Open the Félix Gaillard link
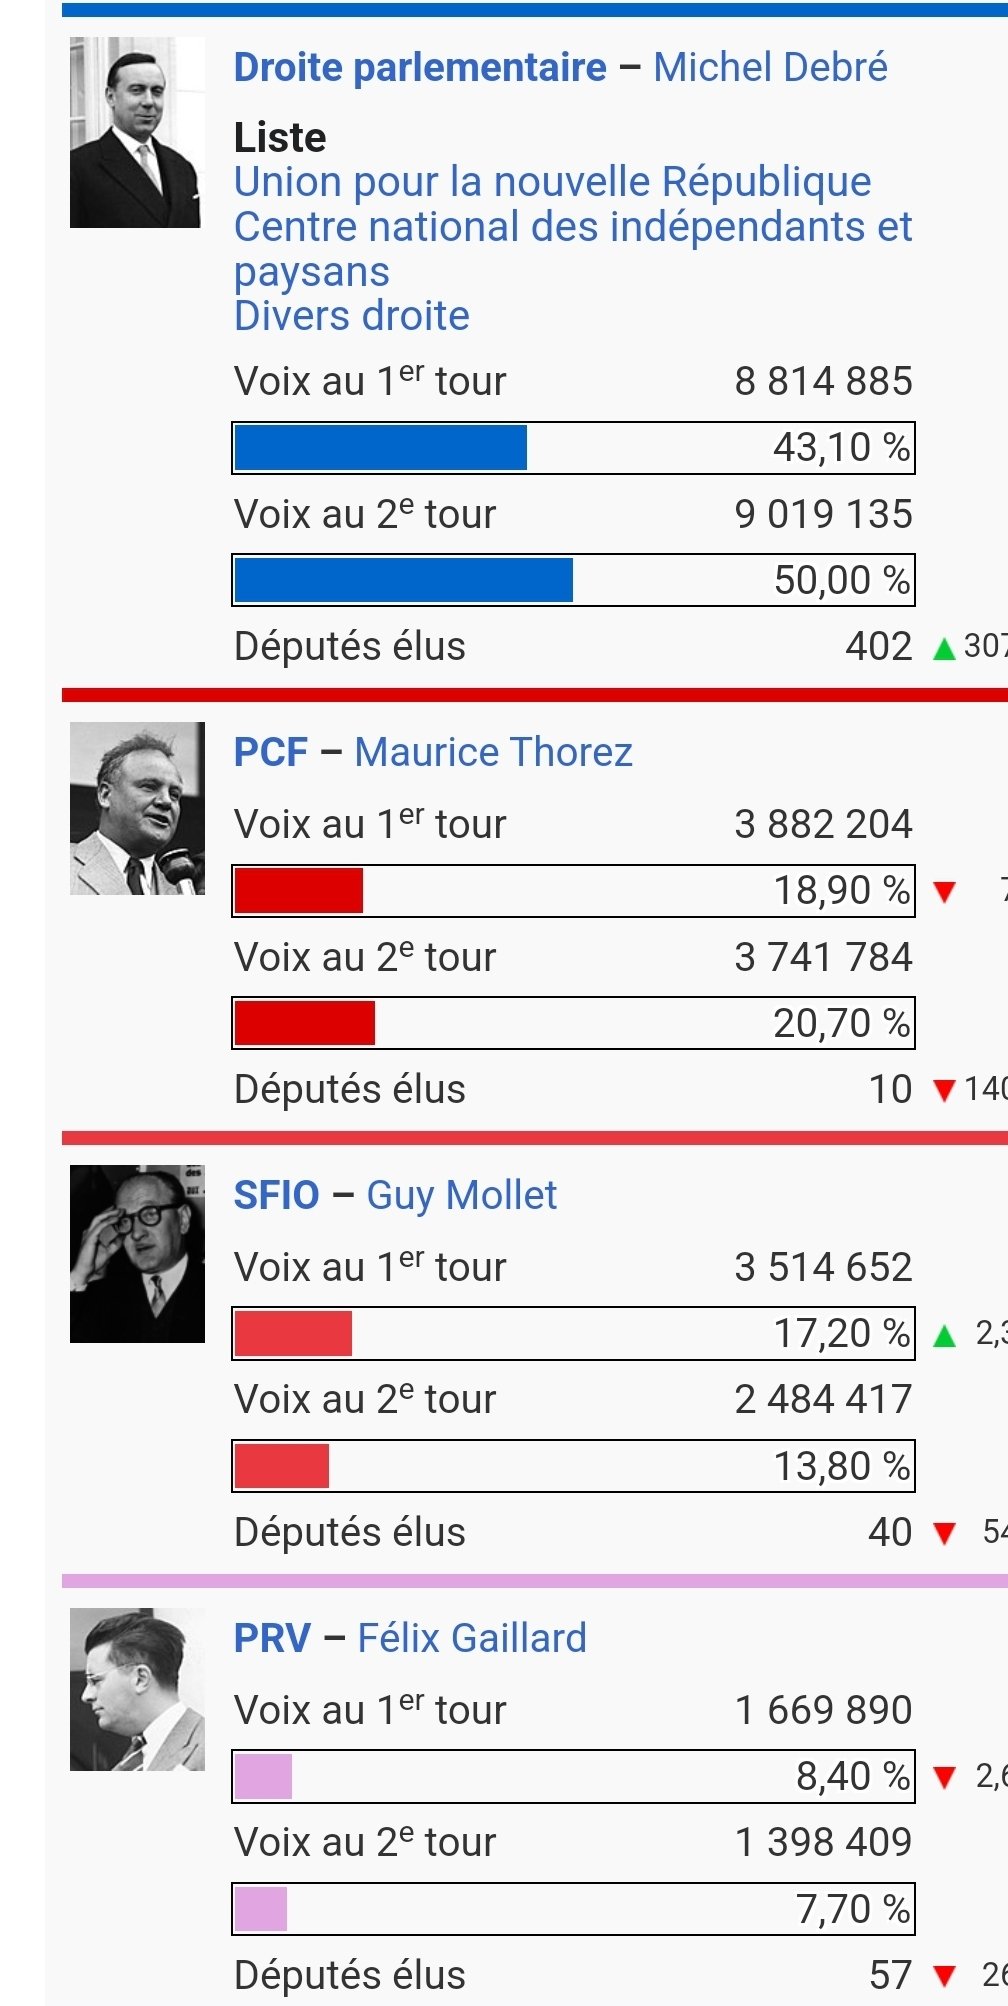This screenshot has width=1008, height=2006. click(472, 1638)
